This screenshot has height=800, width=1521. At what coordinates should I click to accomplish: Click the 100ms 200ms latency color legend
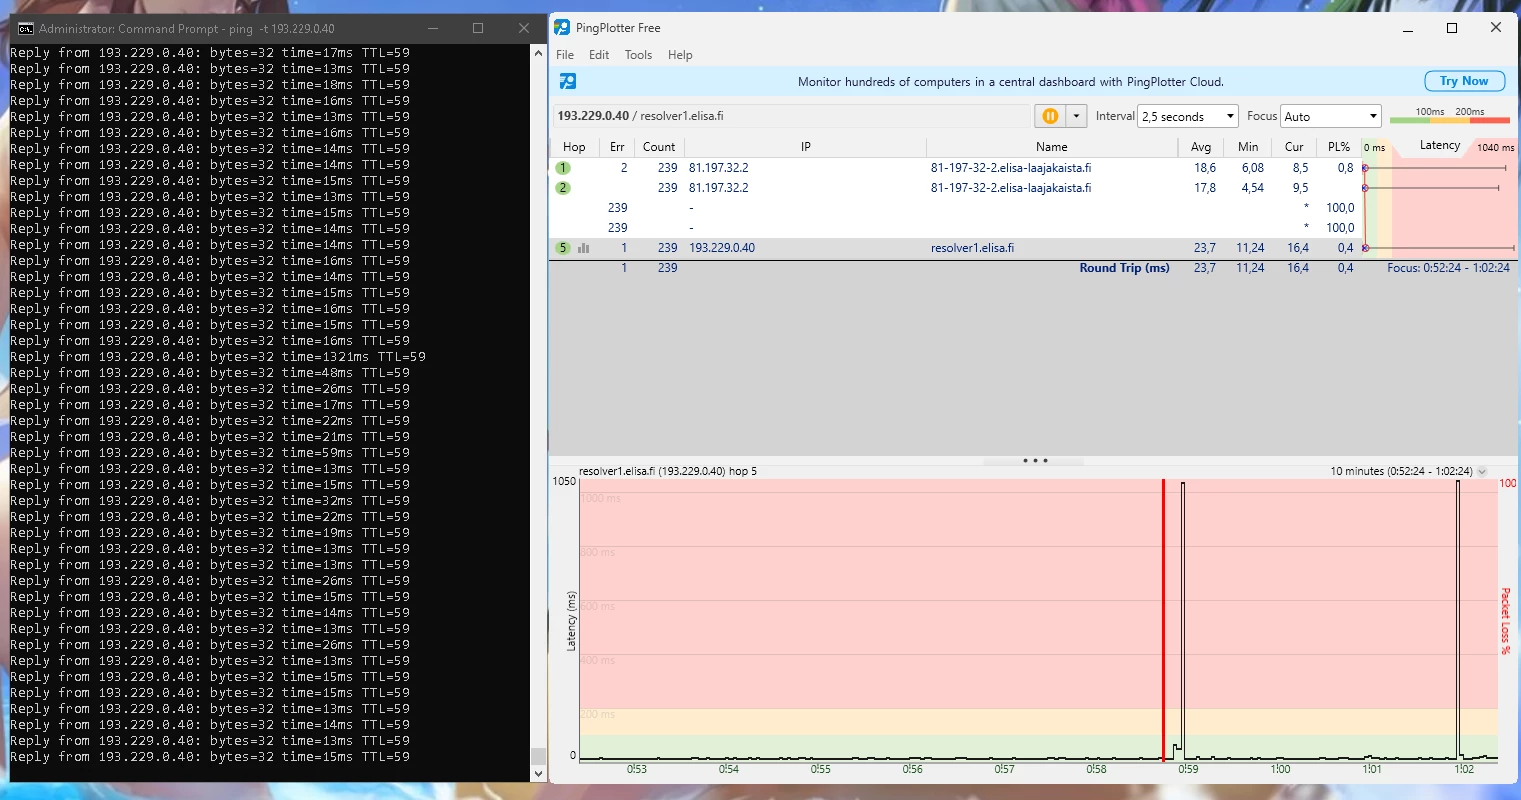point(1449,116)
